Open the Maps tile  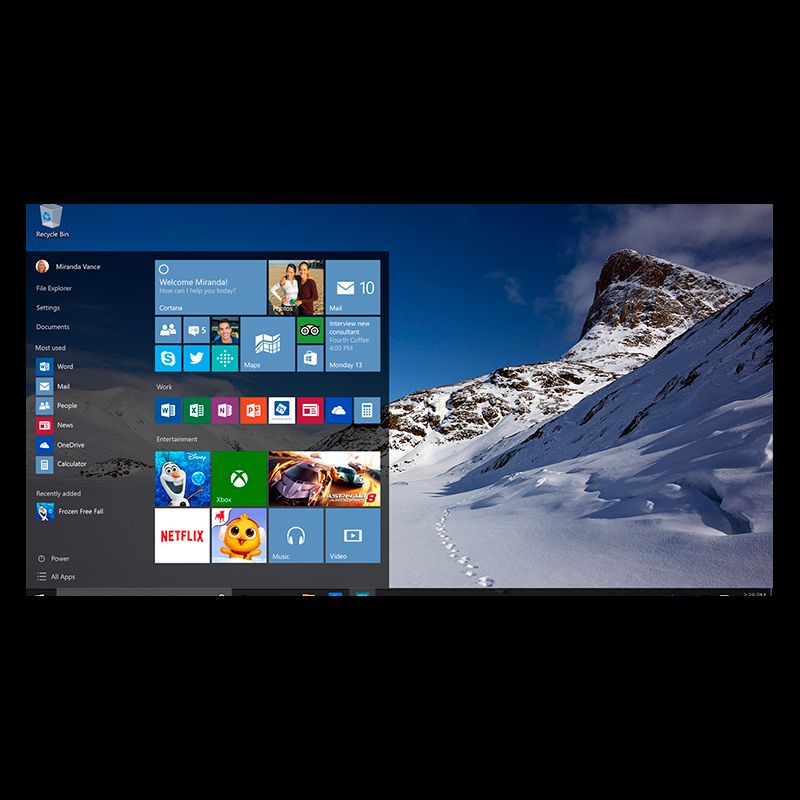[x=267, y=344]
